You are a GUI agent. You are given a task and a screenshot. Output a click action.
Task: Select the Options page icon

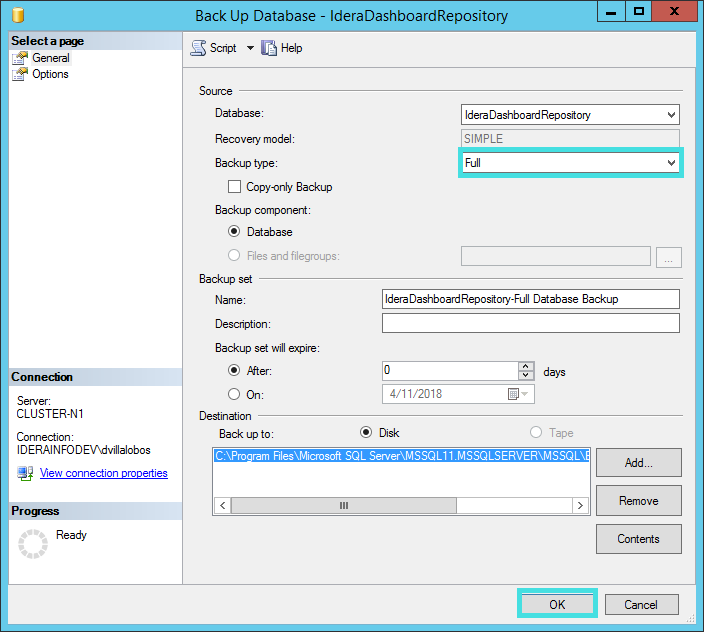pos(20,74)
